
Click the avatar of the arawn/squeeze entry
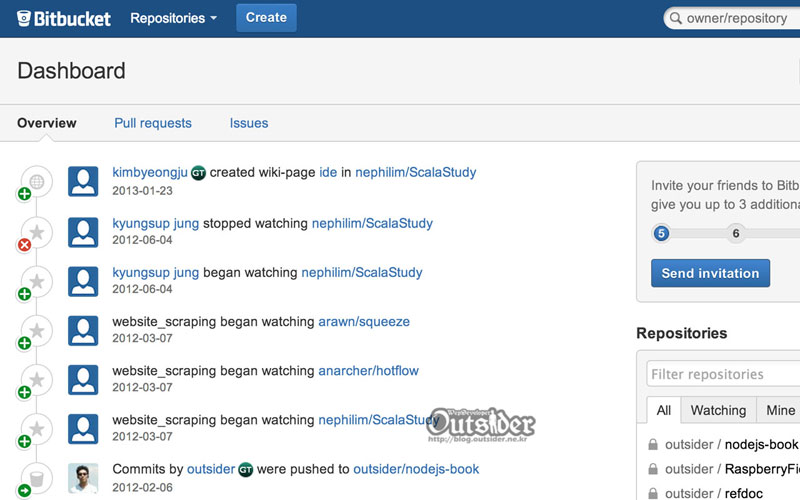point(83,331)
